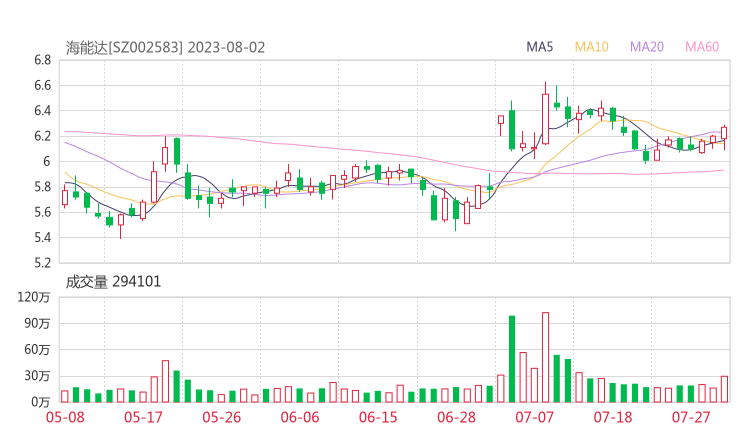Screen dimensions: 740x440
Task: Click the 90万 volume axis label
Action: [x=38, y=324]
